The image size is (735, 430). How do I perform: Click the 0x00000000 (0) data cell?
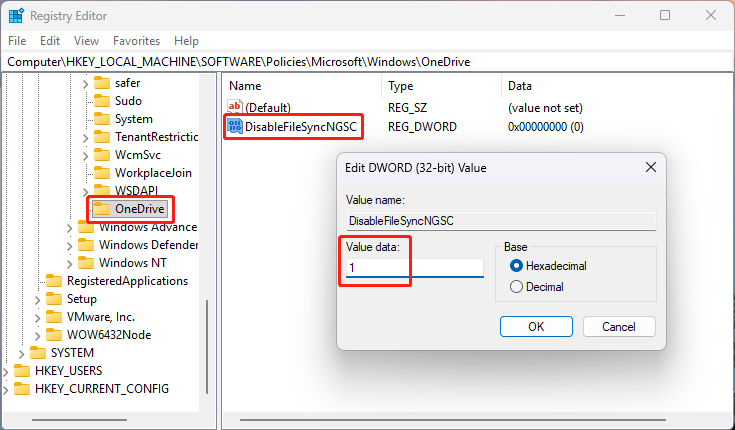546,127
